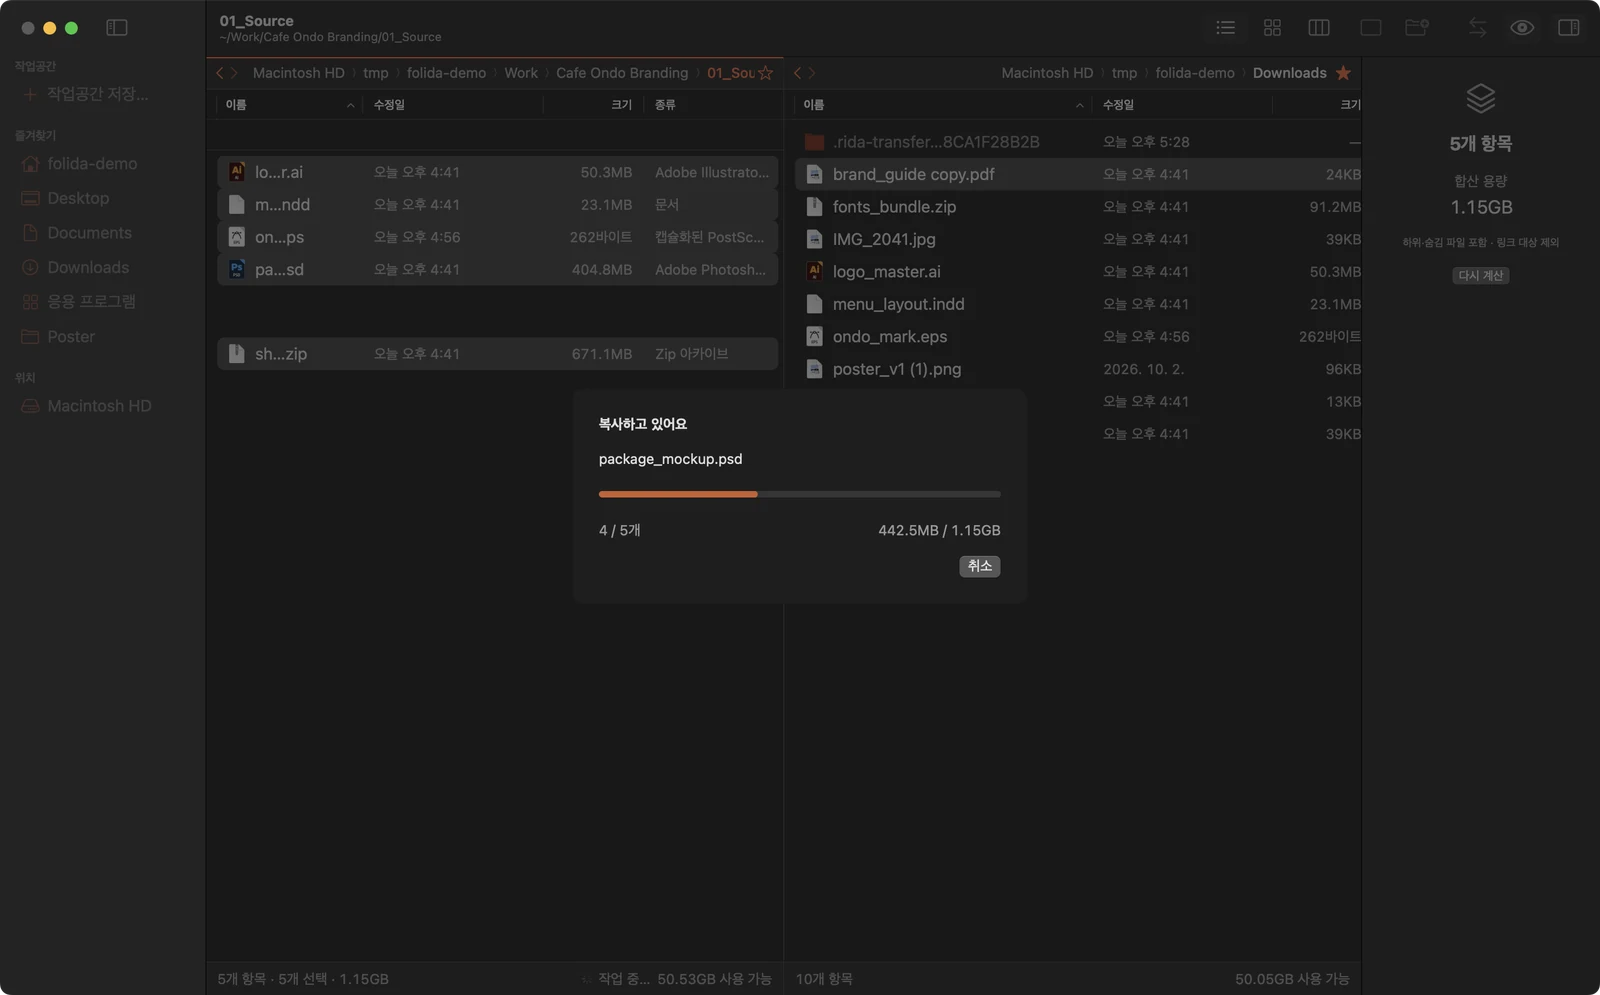Click the stacked layers icon in the inspector
The image size is (1600, 995).
click(x=1481, y=98)
